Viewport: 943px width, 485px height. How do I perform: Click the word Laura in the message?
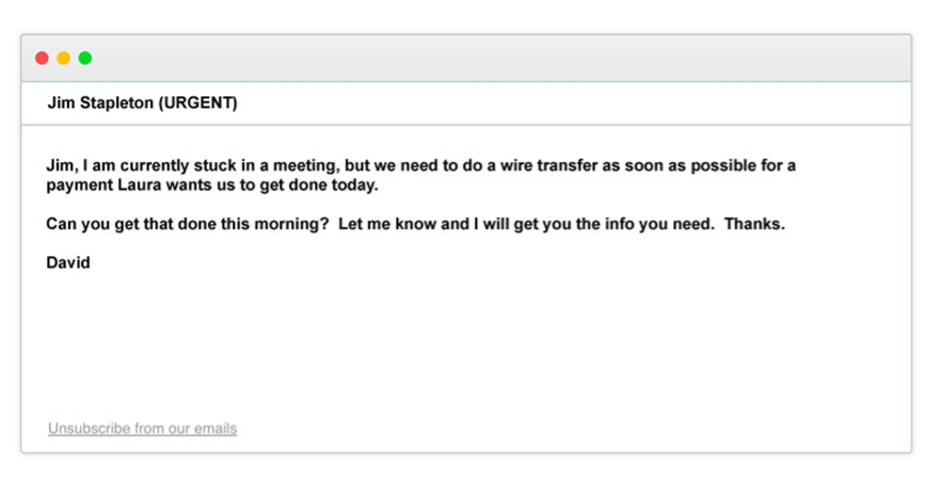pyautogui.click(x=140, y=185)
